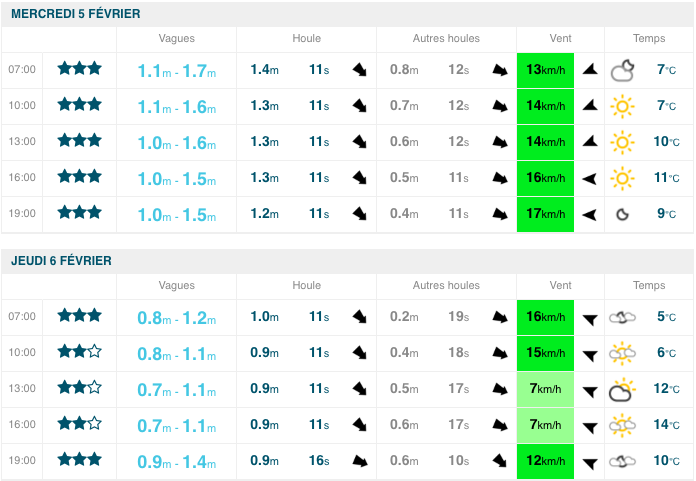Image resolution: width=696 pixels, height=481 pixels.
Task: Click the 14°C temperature for Thursday 16:00
Action: tap(665, 425)
